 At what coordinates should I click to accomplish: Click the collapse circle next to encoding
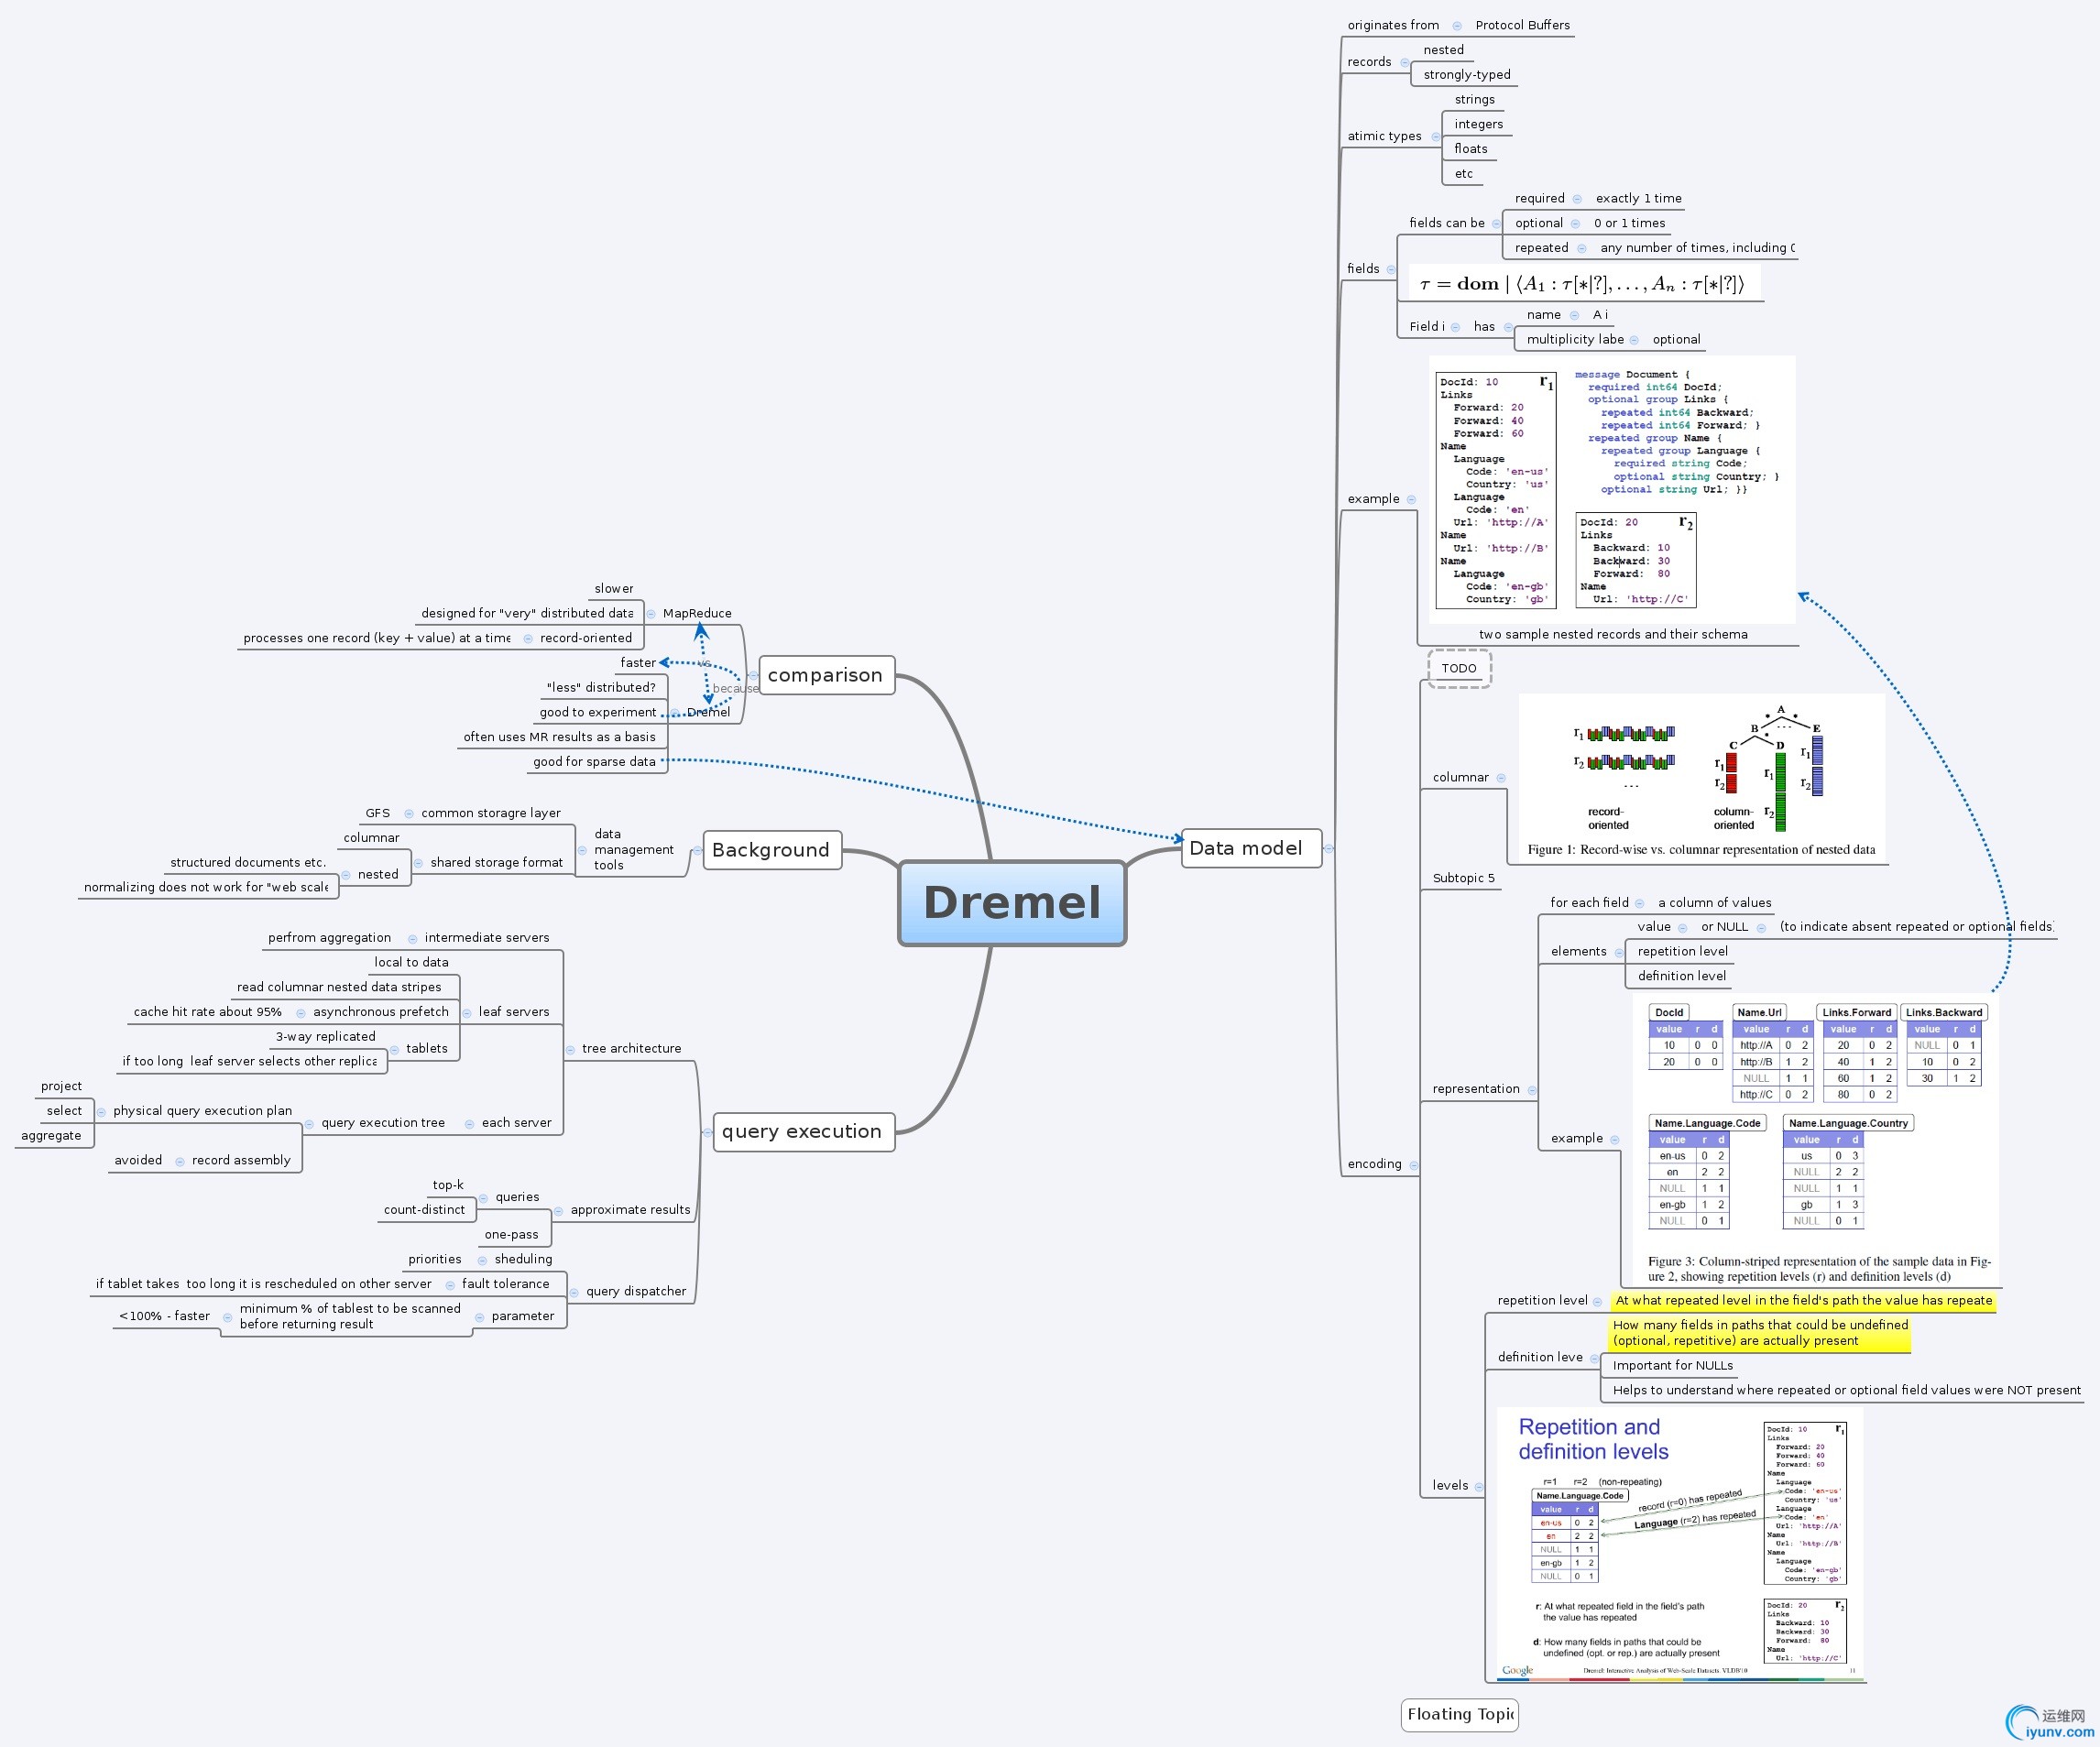click(x=1413, y=1165)
